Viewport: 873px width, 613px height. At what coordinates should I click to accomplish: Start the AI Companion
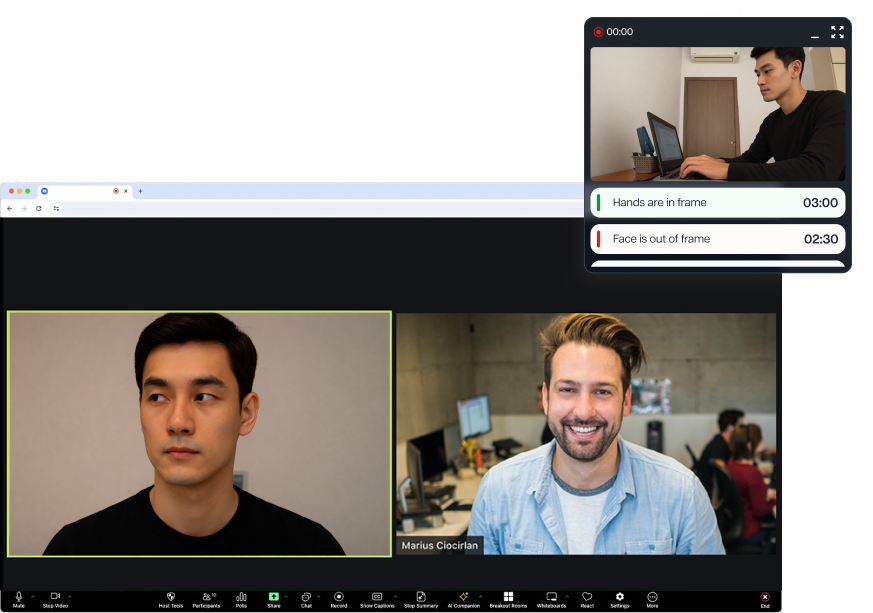463,598
